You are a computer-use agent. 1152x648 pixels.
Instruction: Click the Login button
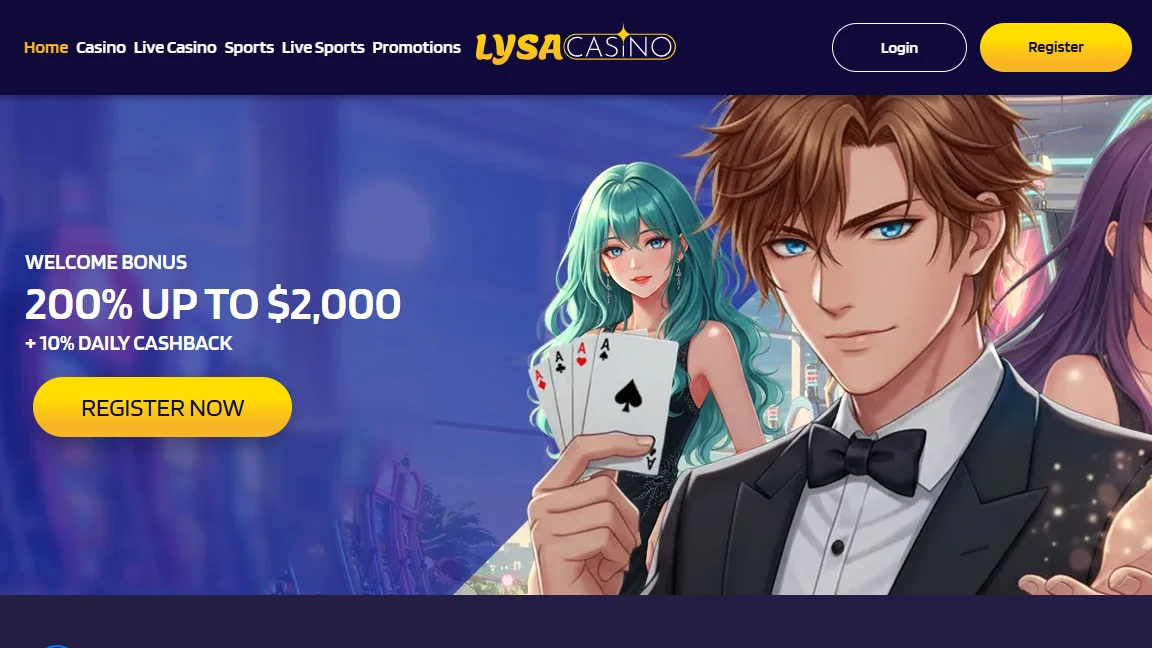(x=899, y=48)
